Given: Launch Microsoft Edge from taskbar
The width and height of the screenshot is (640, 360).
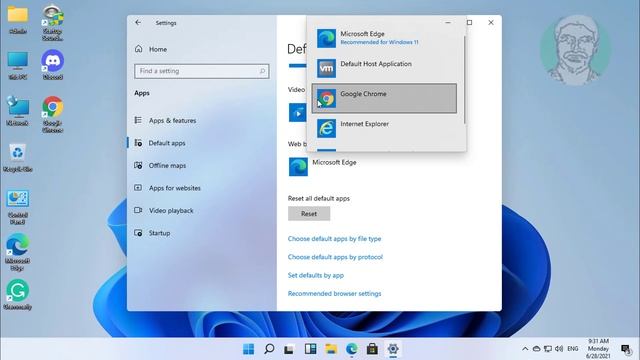Looking at the screenshot, I should 351,349.
